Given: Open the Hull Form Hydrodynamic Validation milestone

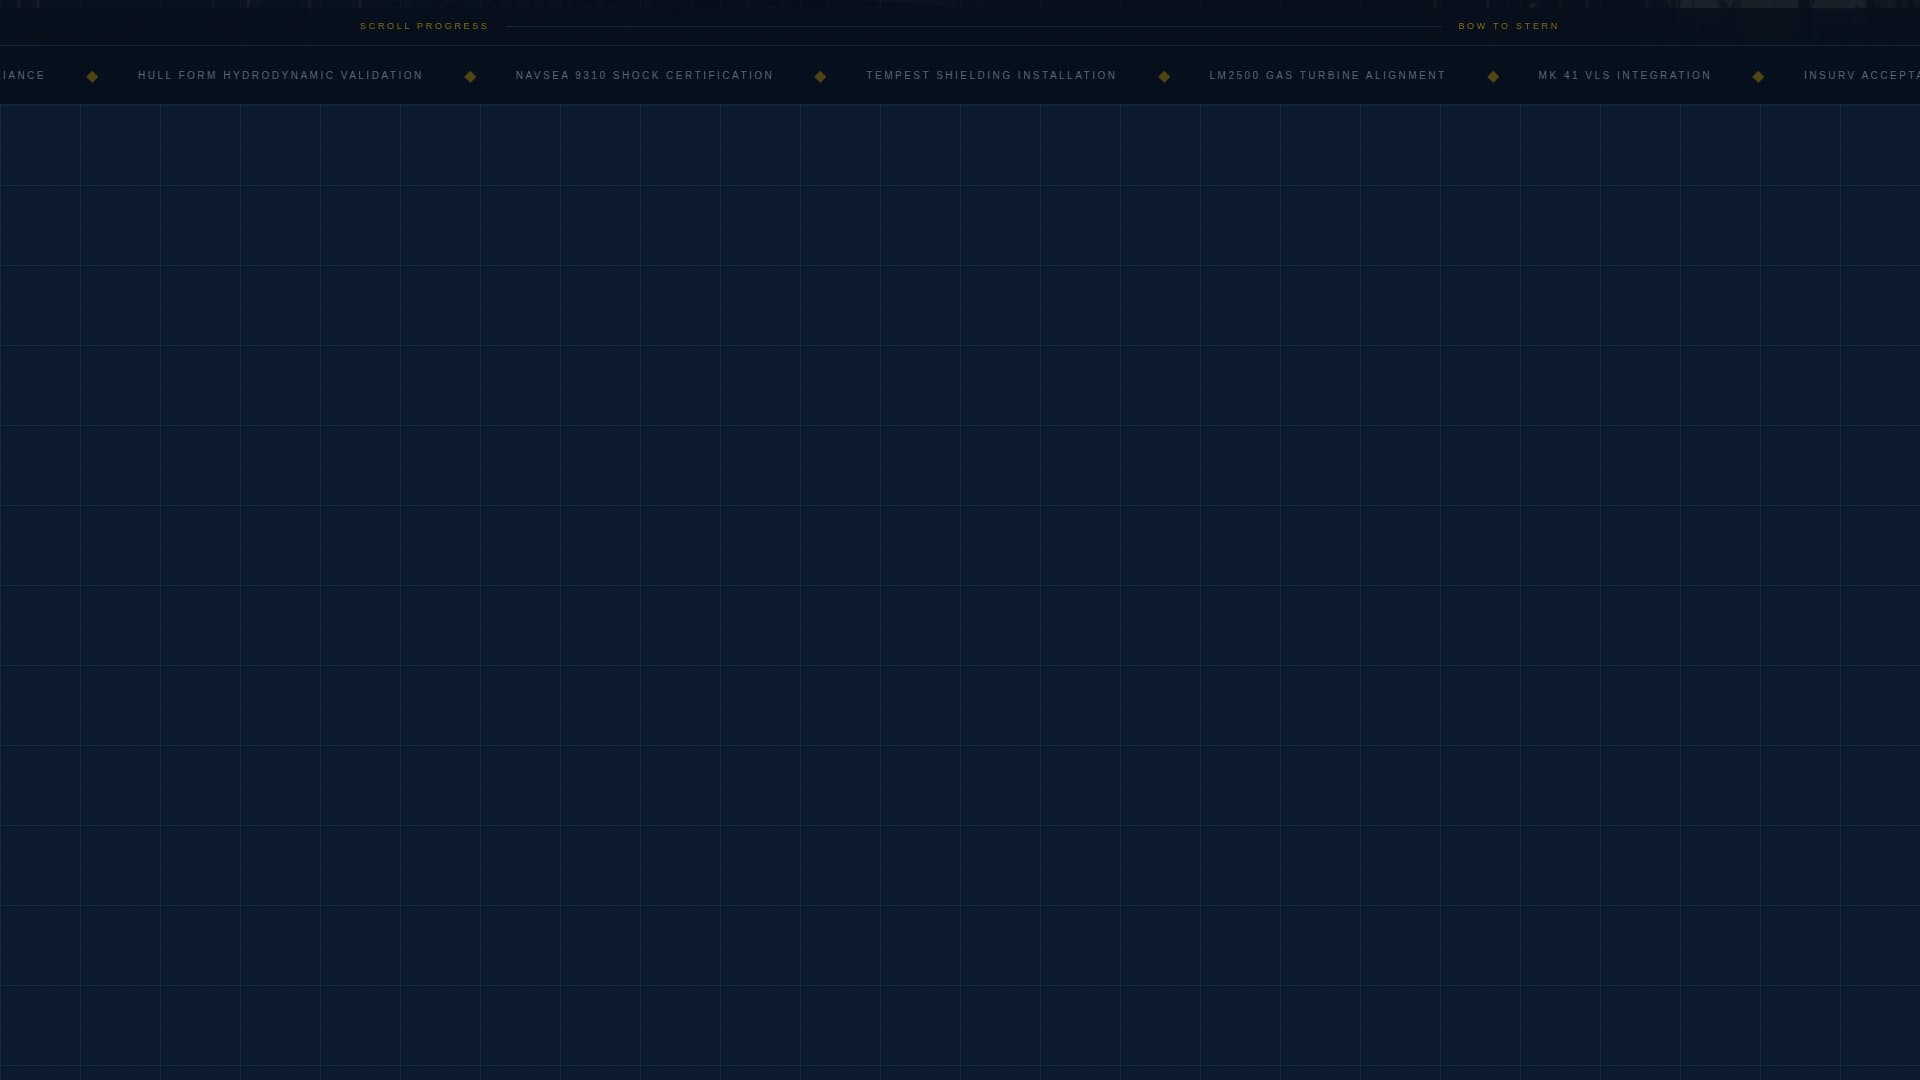Looking at the screenshot, I should point(280,75).
